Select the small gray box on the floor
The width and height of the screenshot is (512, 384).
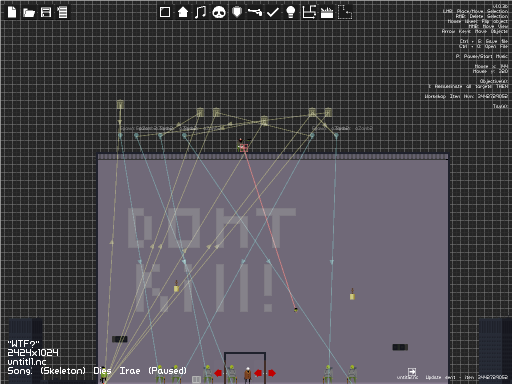(196, 379)
